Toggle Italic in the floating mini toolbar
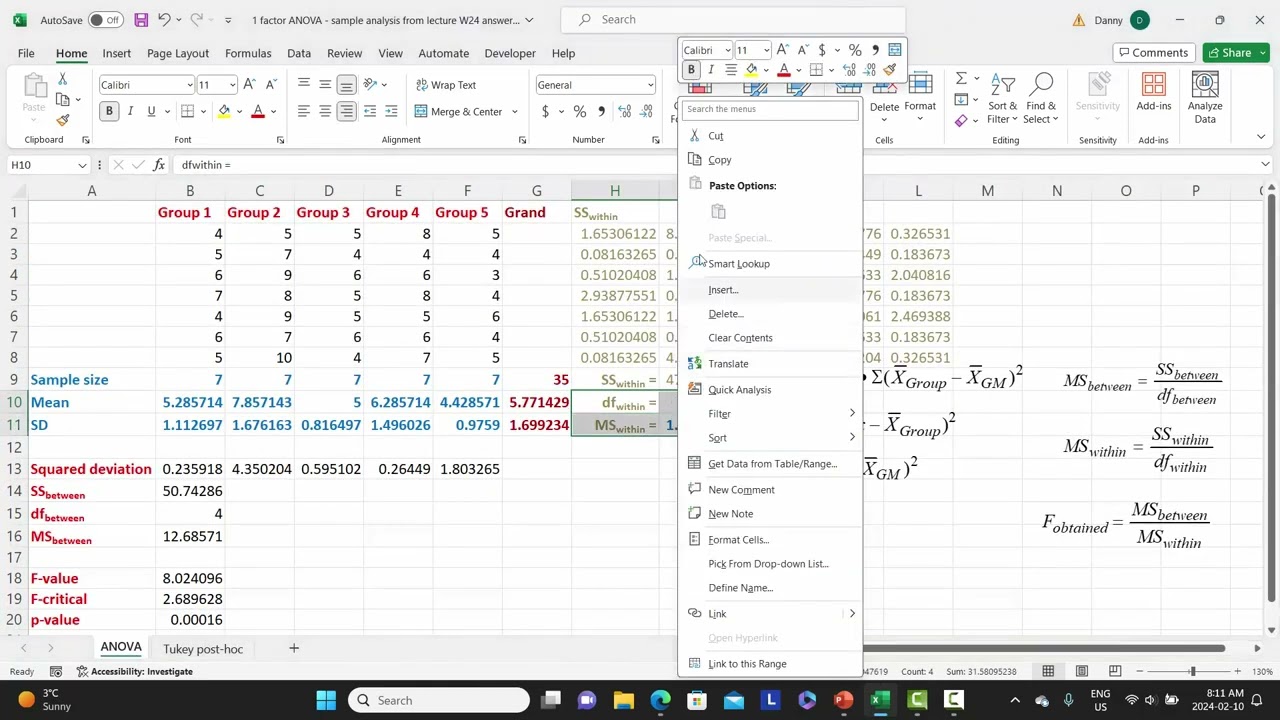The height and width of the screenshot is (720, 1280). click(x=711, y=70)
